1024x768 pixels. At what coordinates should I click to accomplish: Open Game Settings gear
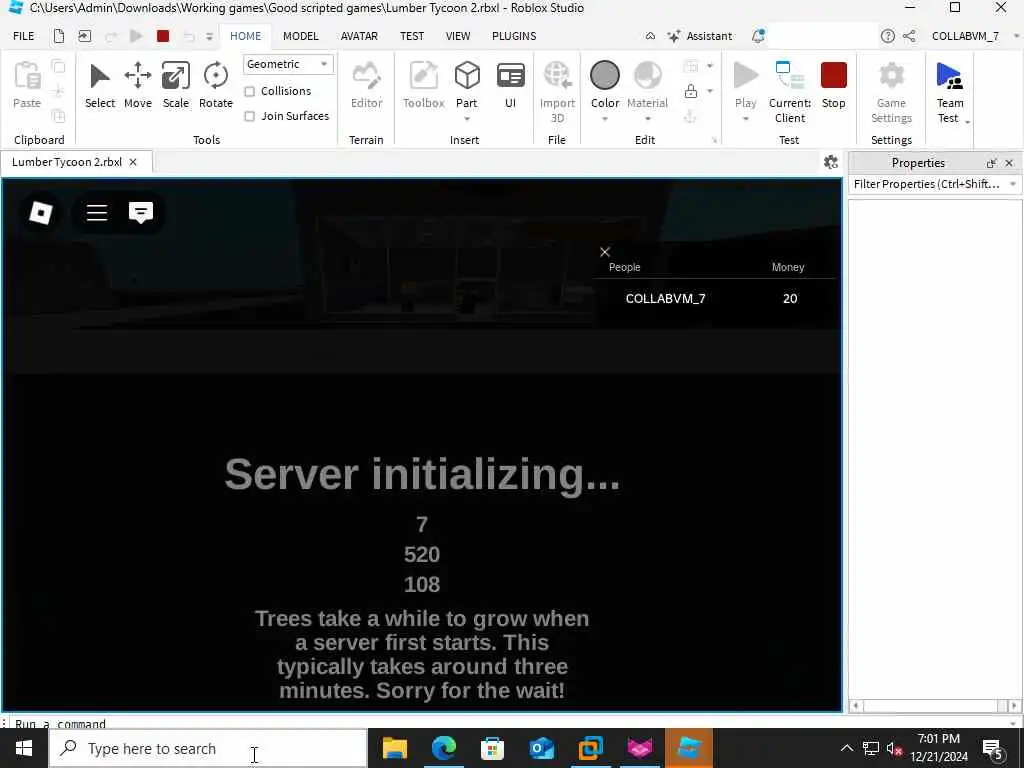click(891, 76)
